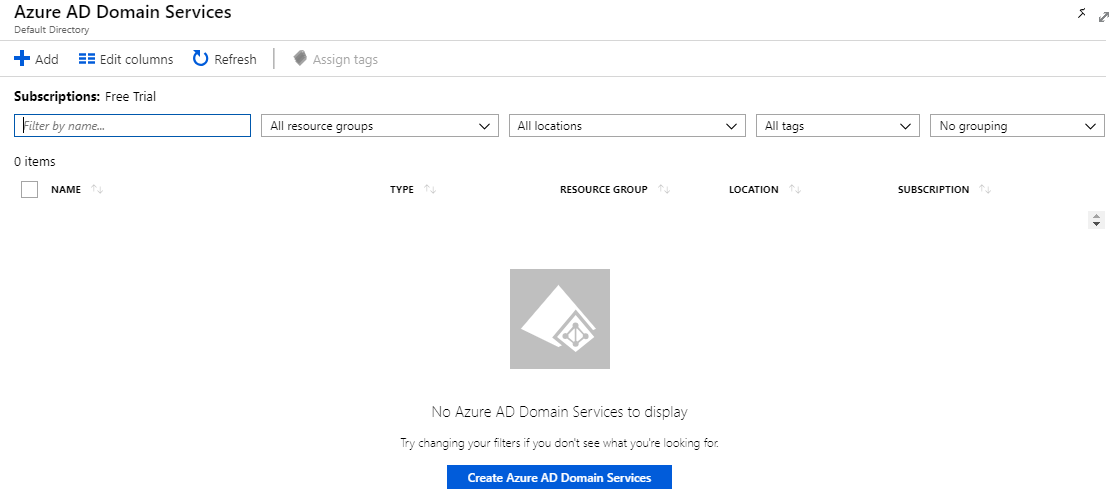Sort by SUBSCRIPTION column arrows
The image size is (1119, 503).
[x=986, y=190]
